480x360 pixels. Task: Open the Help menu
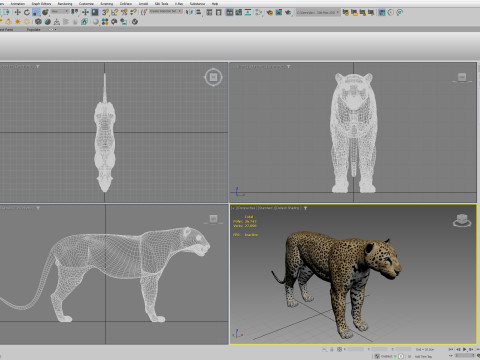(x=215, y=3)
